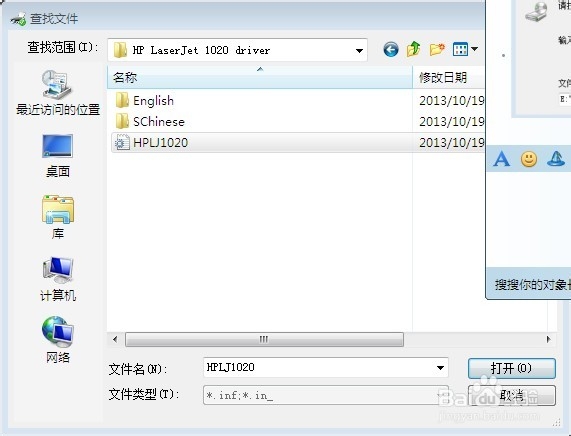Open the view menu icon
The width and height of the screenshot is (571, 436).
[460, 49]
